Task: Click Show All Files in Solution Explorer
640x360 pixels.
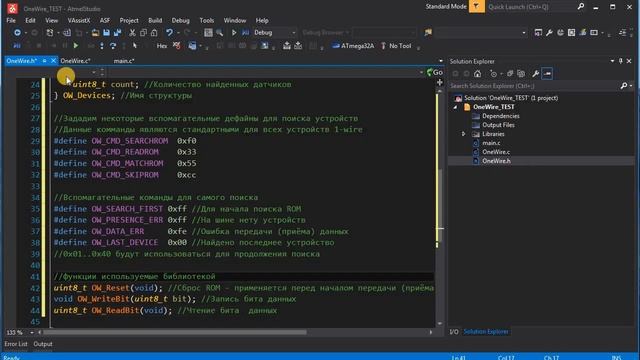Action: (x=521, y=74)
